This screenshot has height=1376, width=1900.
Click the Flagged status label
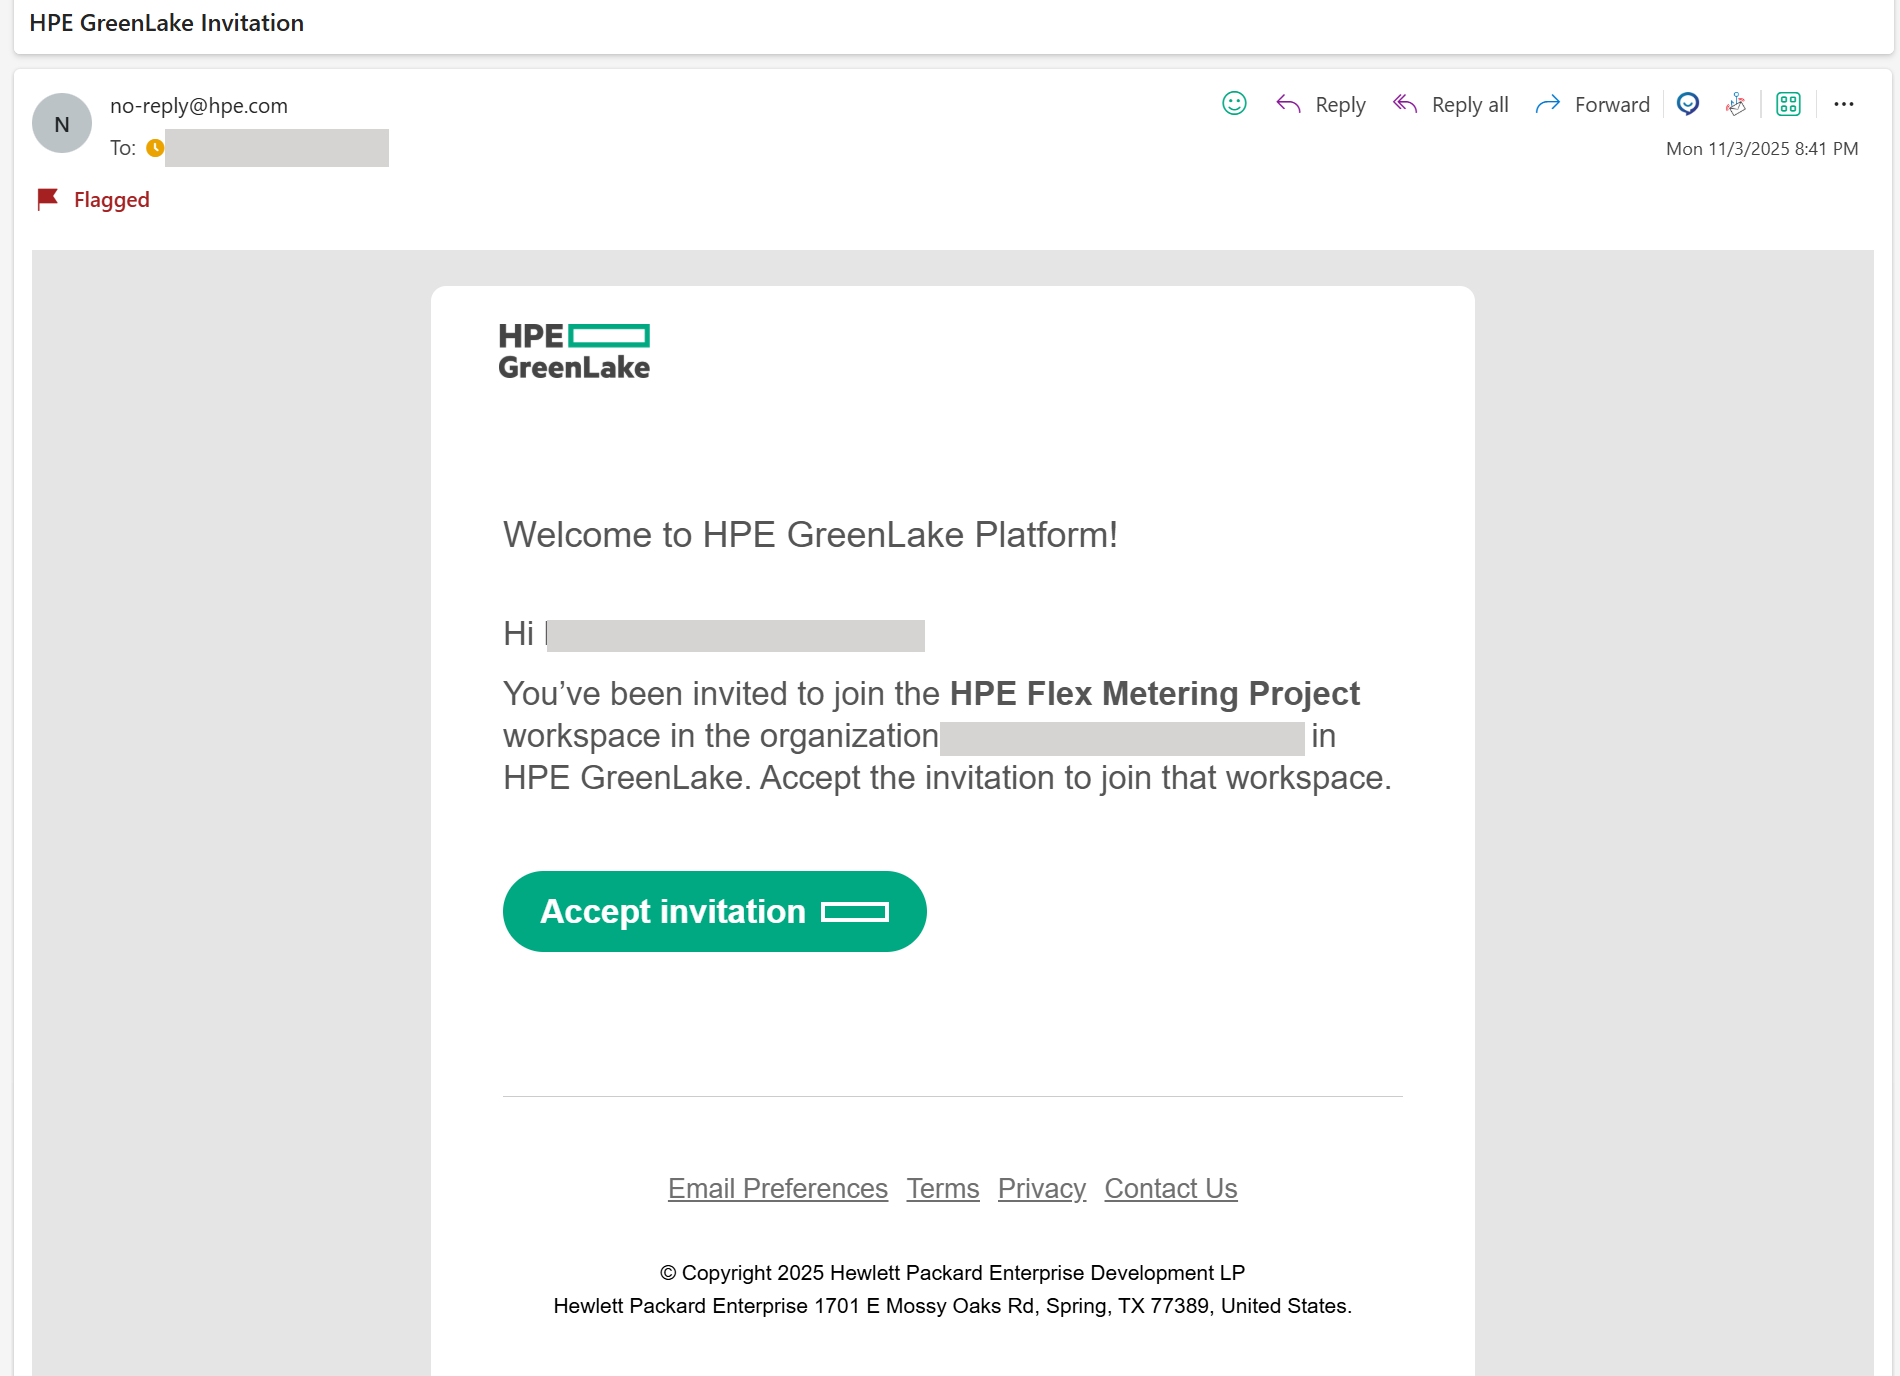point(112,200)
